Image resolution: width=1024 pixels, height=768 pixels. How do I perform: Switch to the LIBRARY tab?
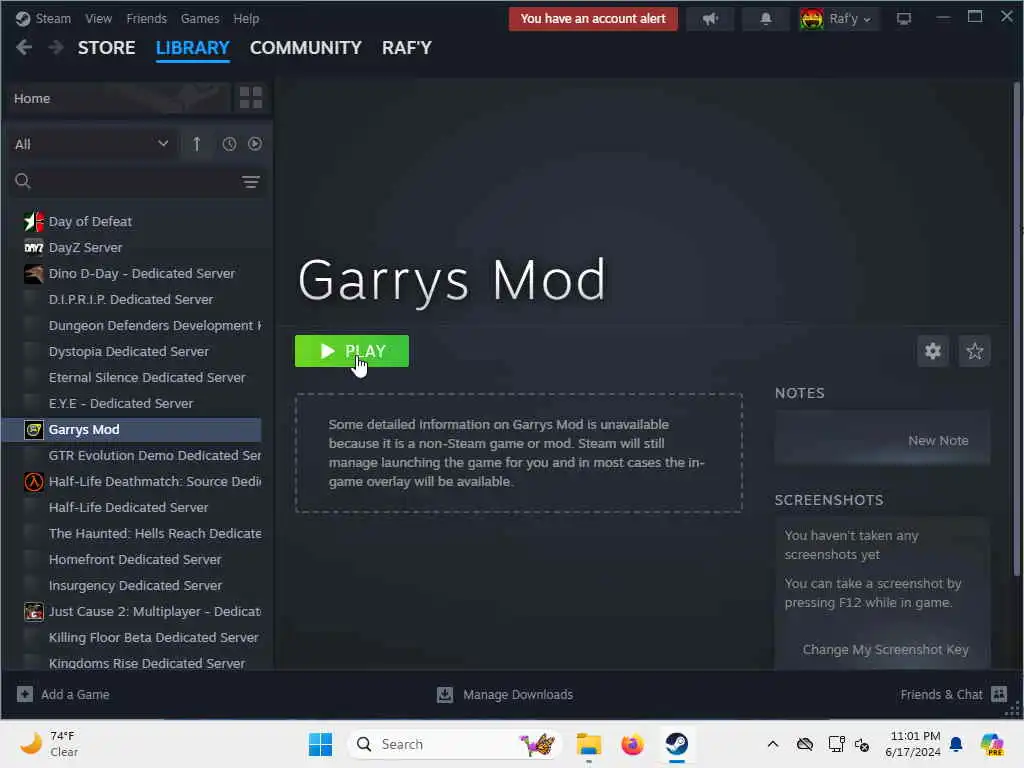coord(193,48)
